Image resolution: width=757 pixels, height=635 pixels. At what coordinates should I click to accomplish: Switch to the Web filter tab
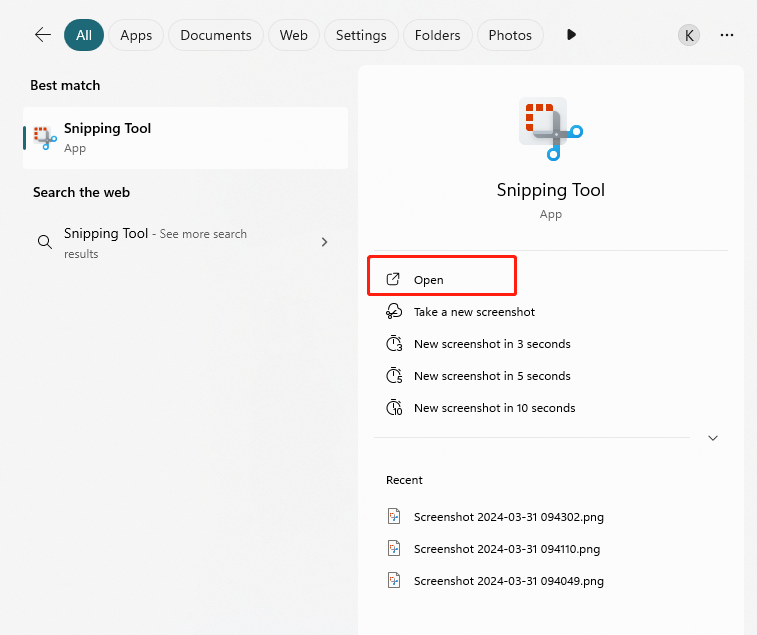point(294,35)
